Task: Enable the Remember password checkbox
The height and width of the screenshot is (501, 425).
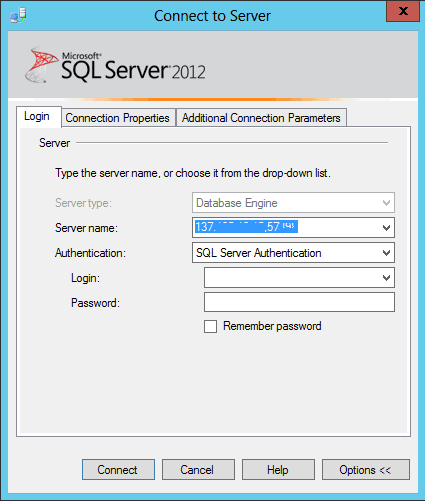Action: tap(210, 326)
